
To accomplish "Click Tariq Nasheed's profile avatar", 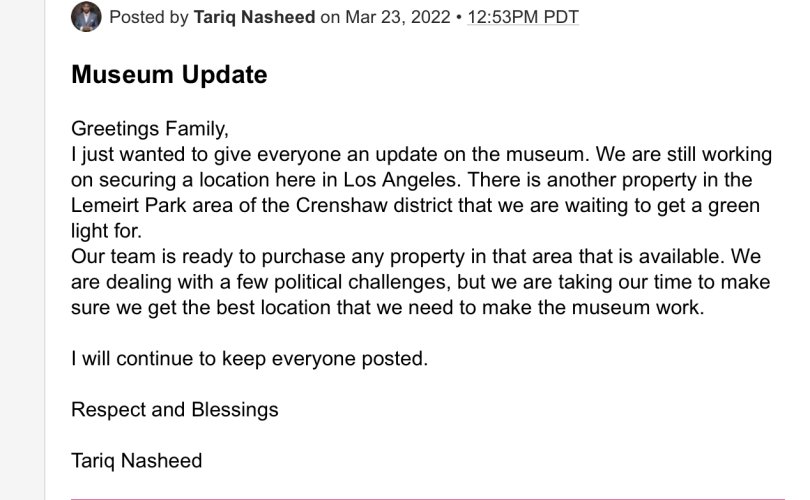I will [86, 17].
